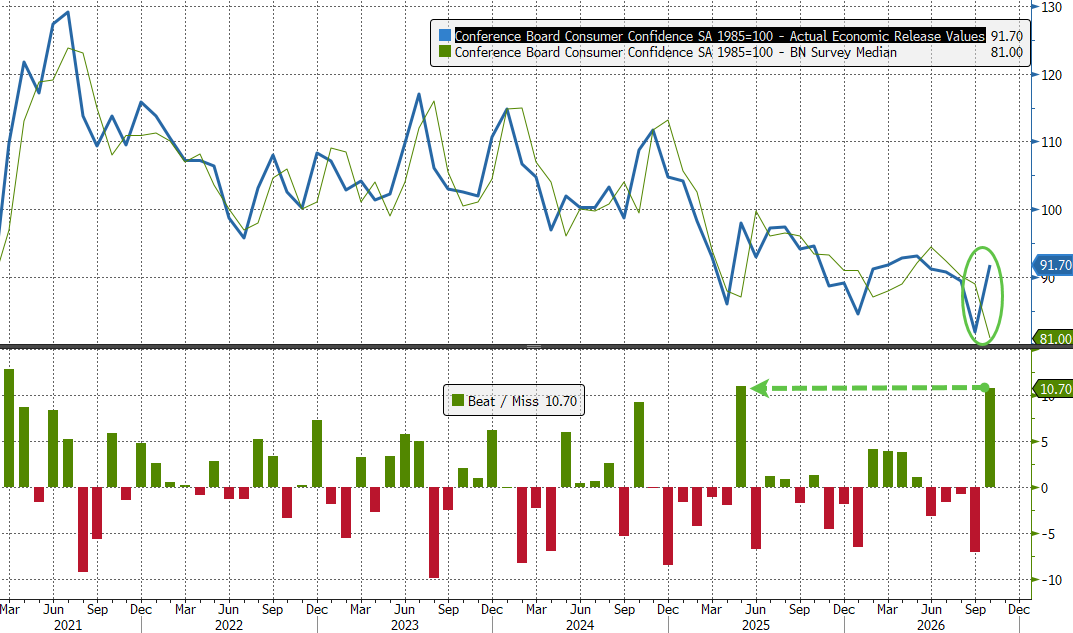Click the 110 label on the upper axis

(1051, 142)
